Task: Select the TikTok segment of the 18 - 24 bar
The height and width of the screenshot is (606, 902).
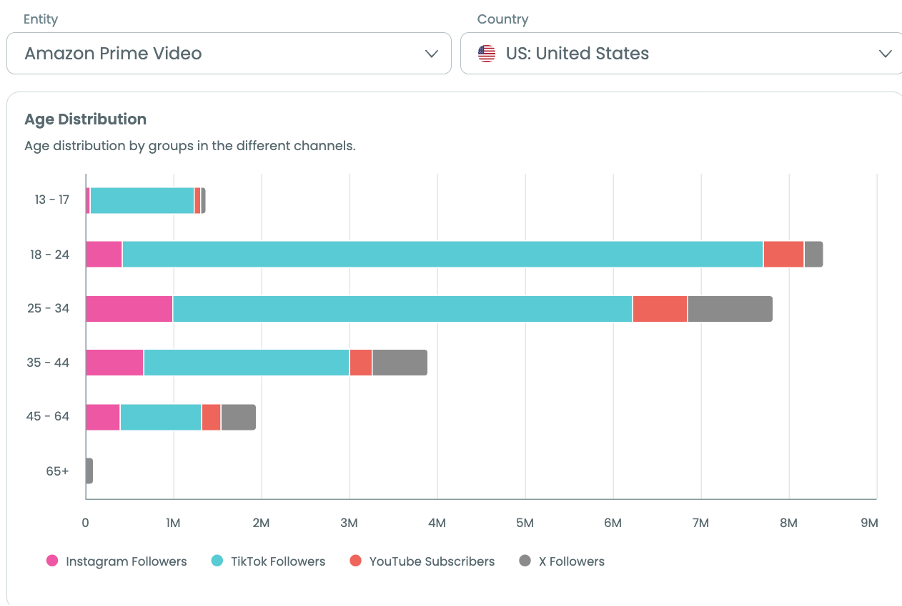Action: (443, 254)
